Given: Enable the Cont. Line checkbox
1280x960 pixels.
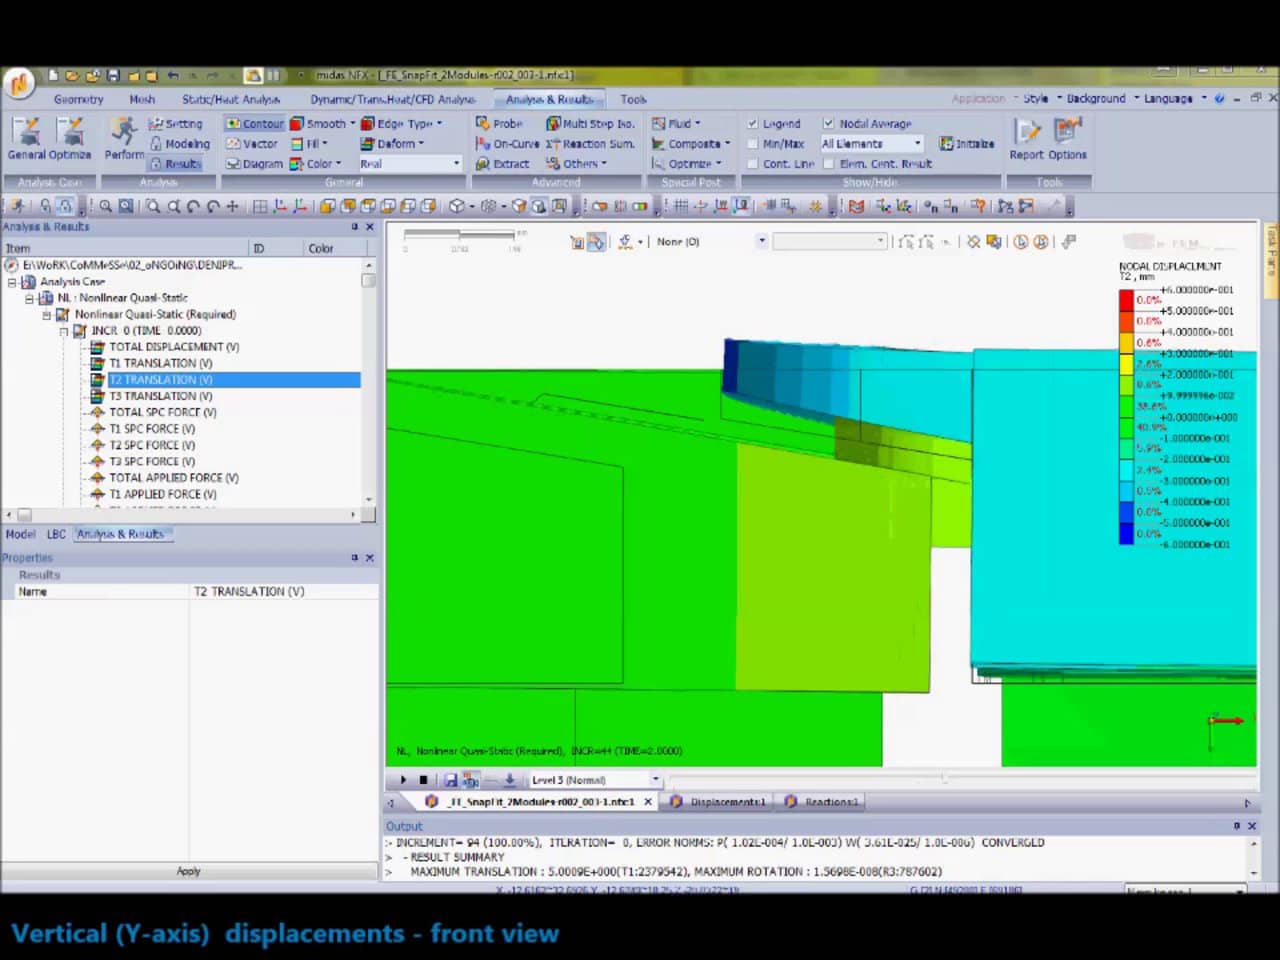Looking at the screenshot, I should point(753,164).
